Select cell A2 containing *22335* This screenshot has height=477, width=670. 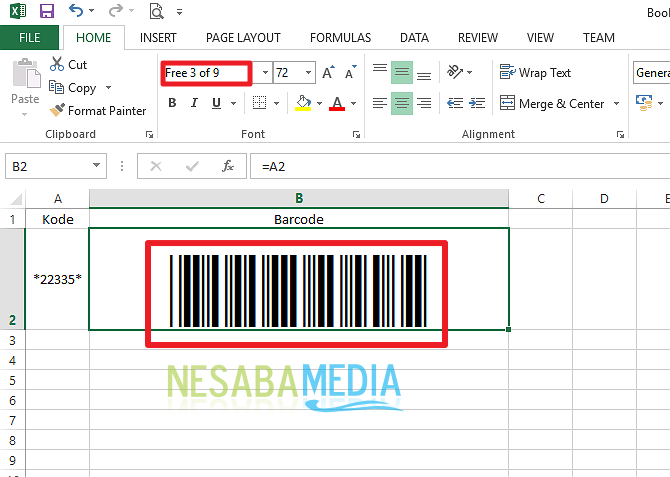[57, 278]
